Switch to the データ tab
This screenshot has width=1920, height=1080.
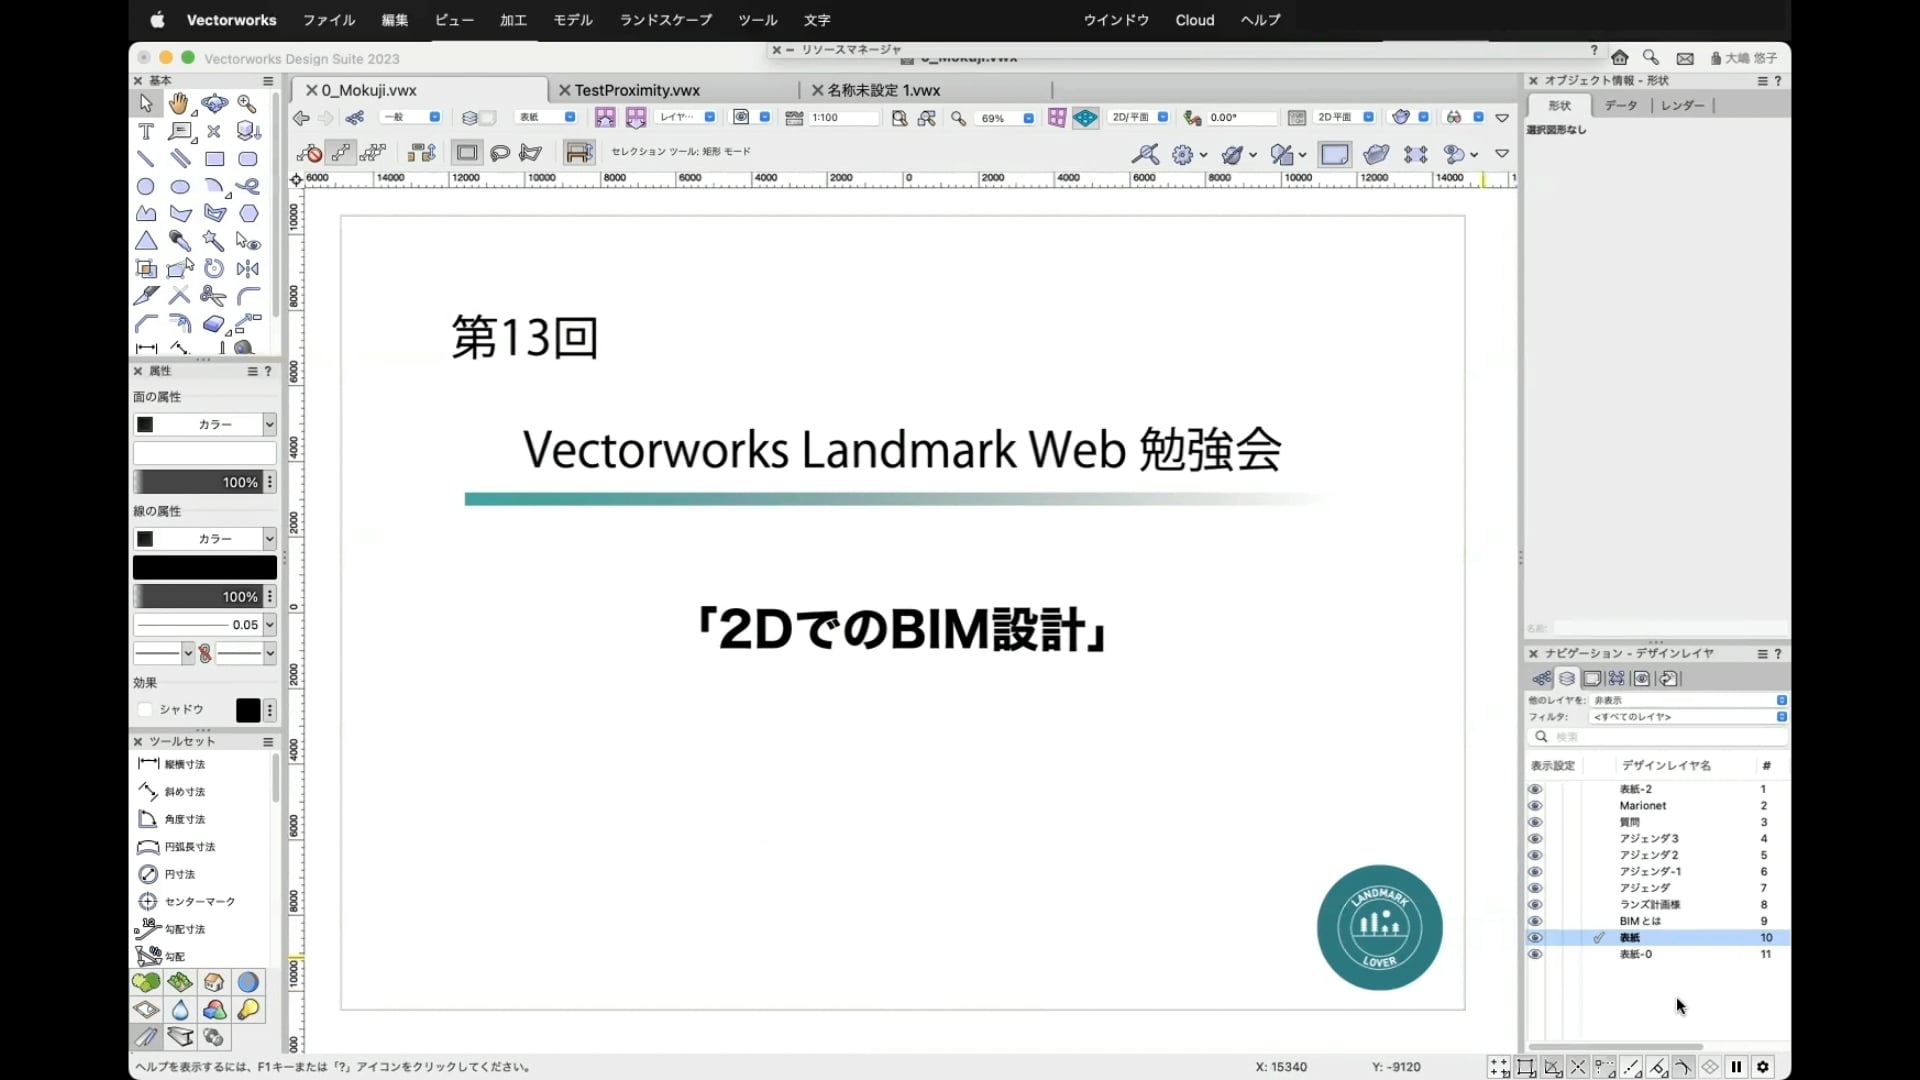1621,105
